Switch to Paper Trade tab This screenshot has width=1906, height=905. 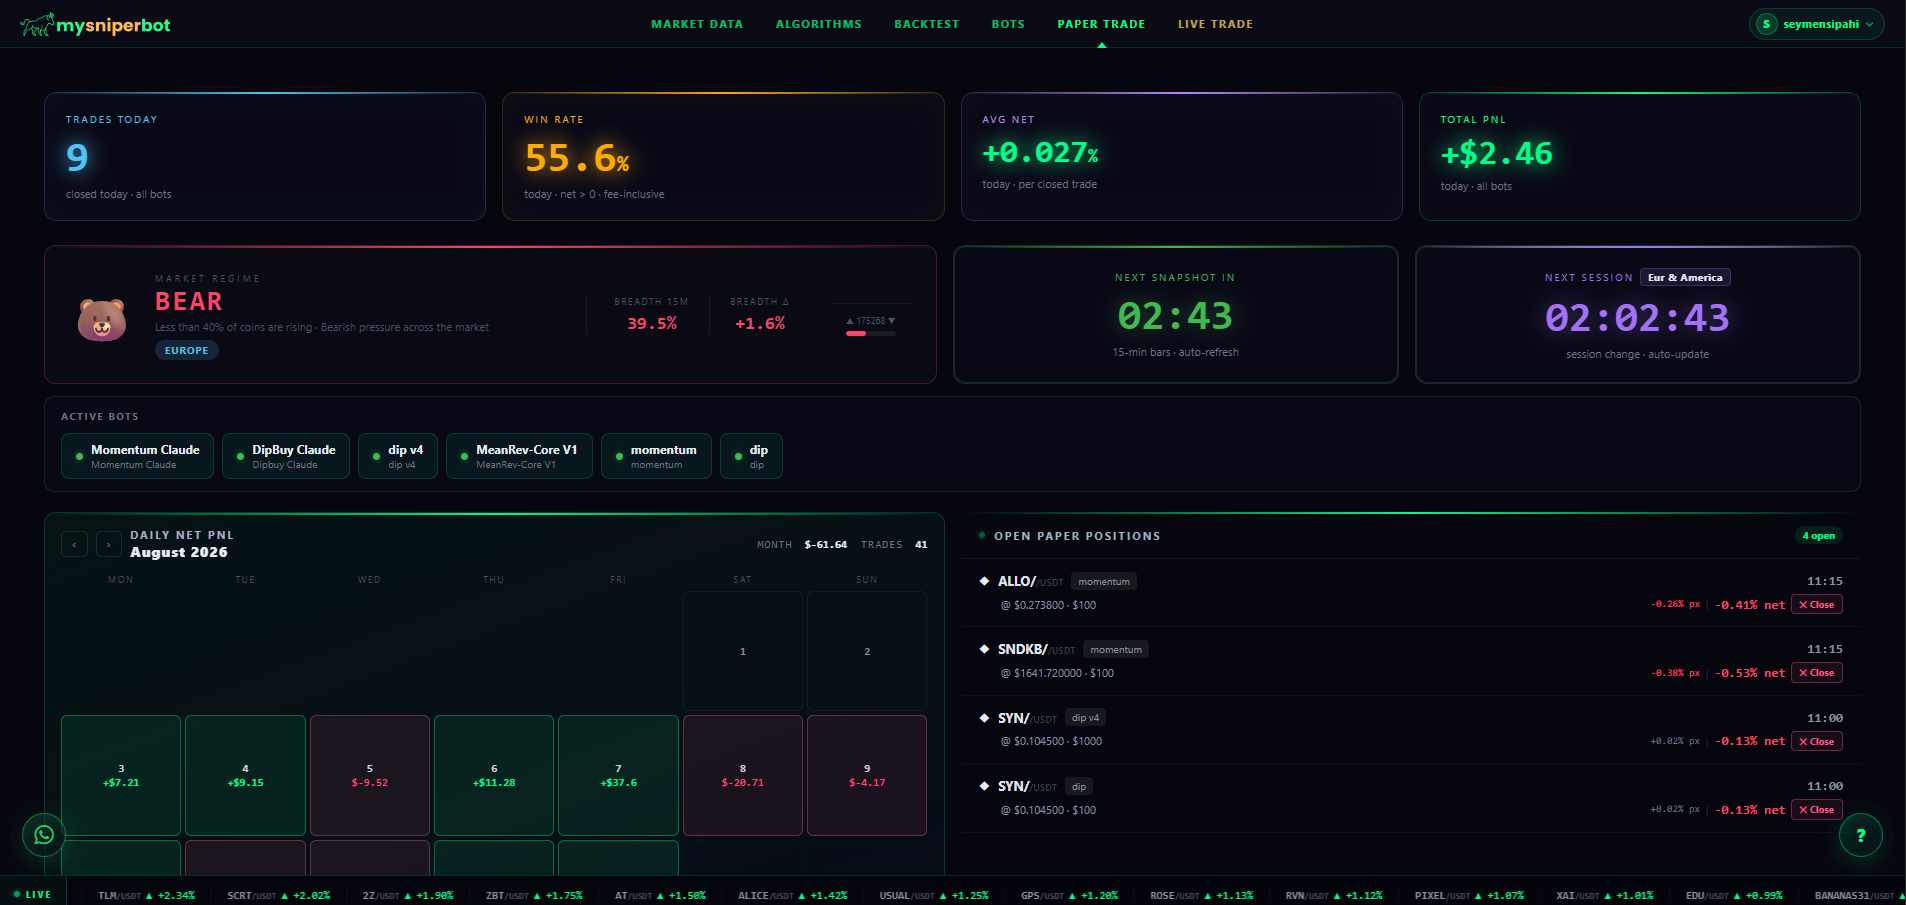[1101, 24]
